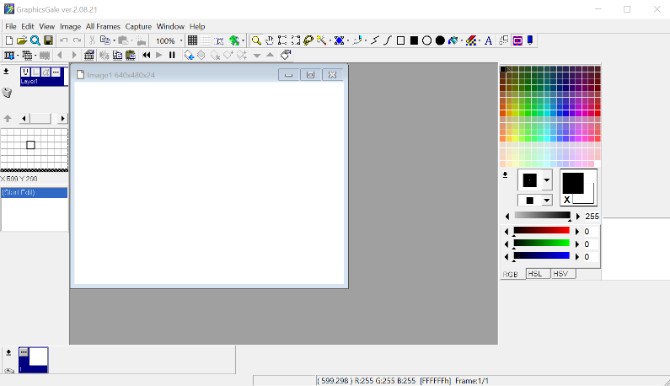Select the color replace eraser tool
The height and width of the screenshot is (386, 670).
(x=471, y=41)
